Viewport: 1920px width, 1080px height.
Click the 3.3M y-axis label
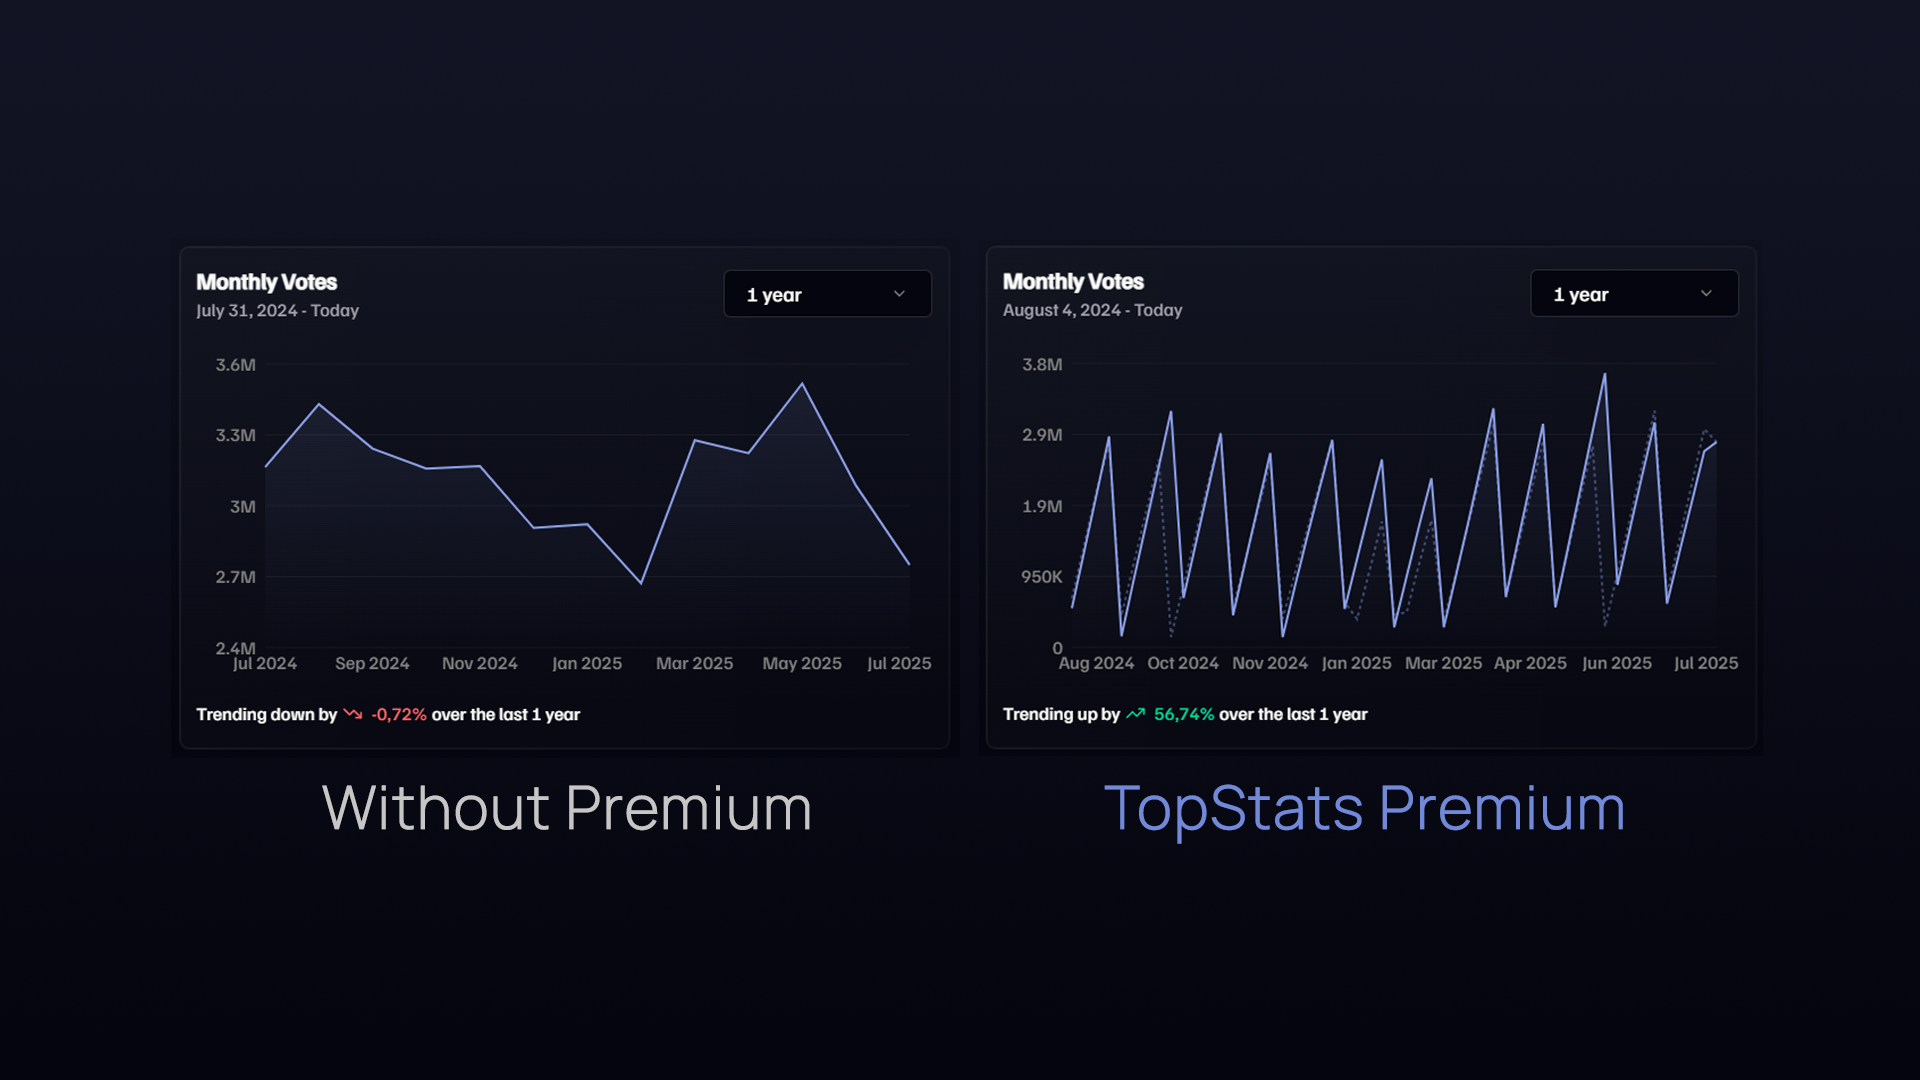236,435
